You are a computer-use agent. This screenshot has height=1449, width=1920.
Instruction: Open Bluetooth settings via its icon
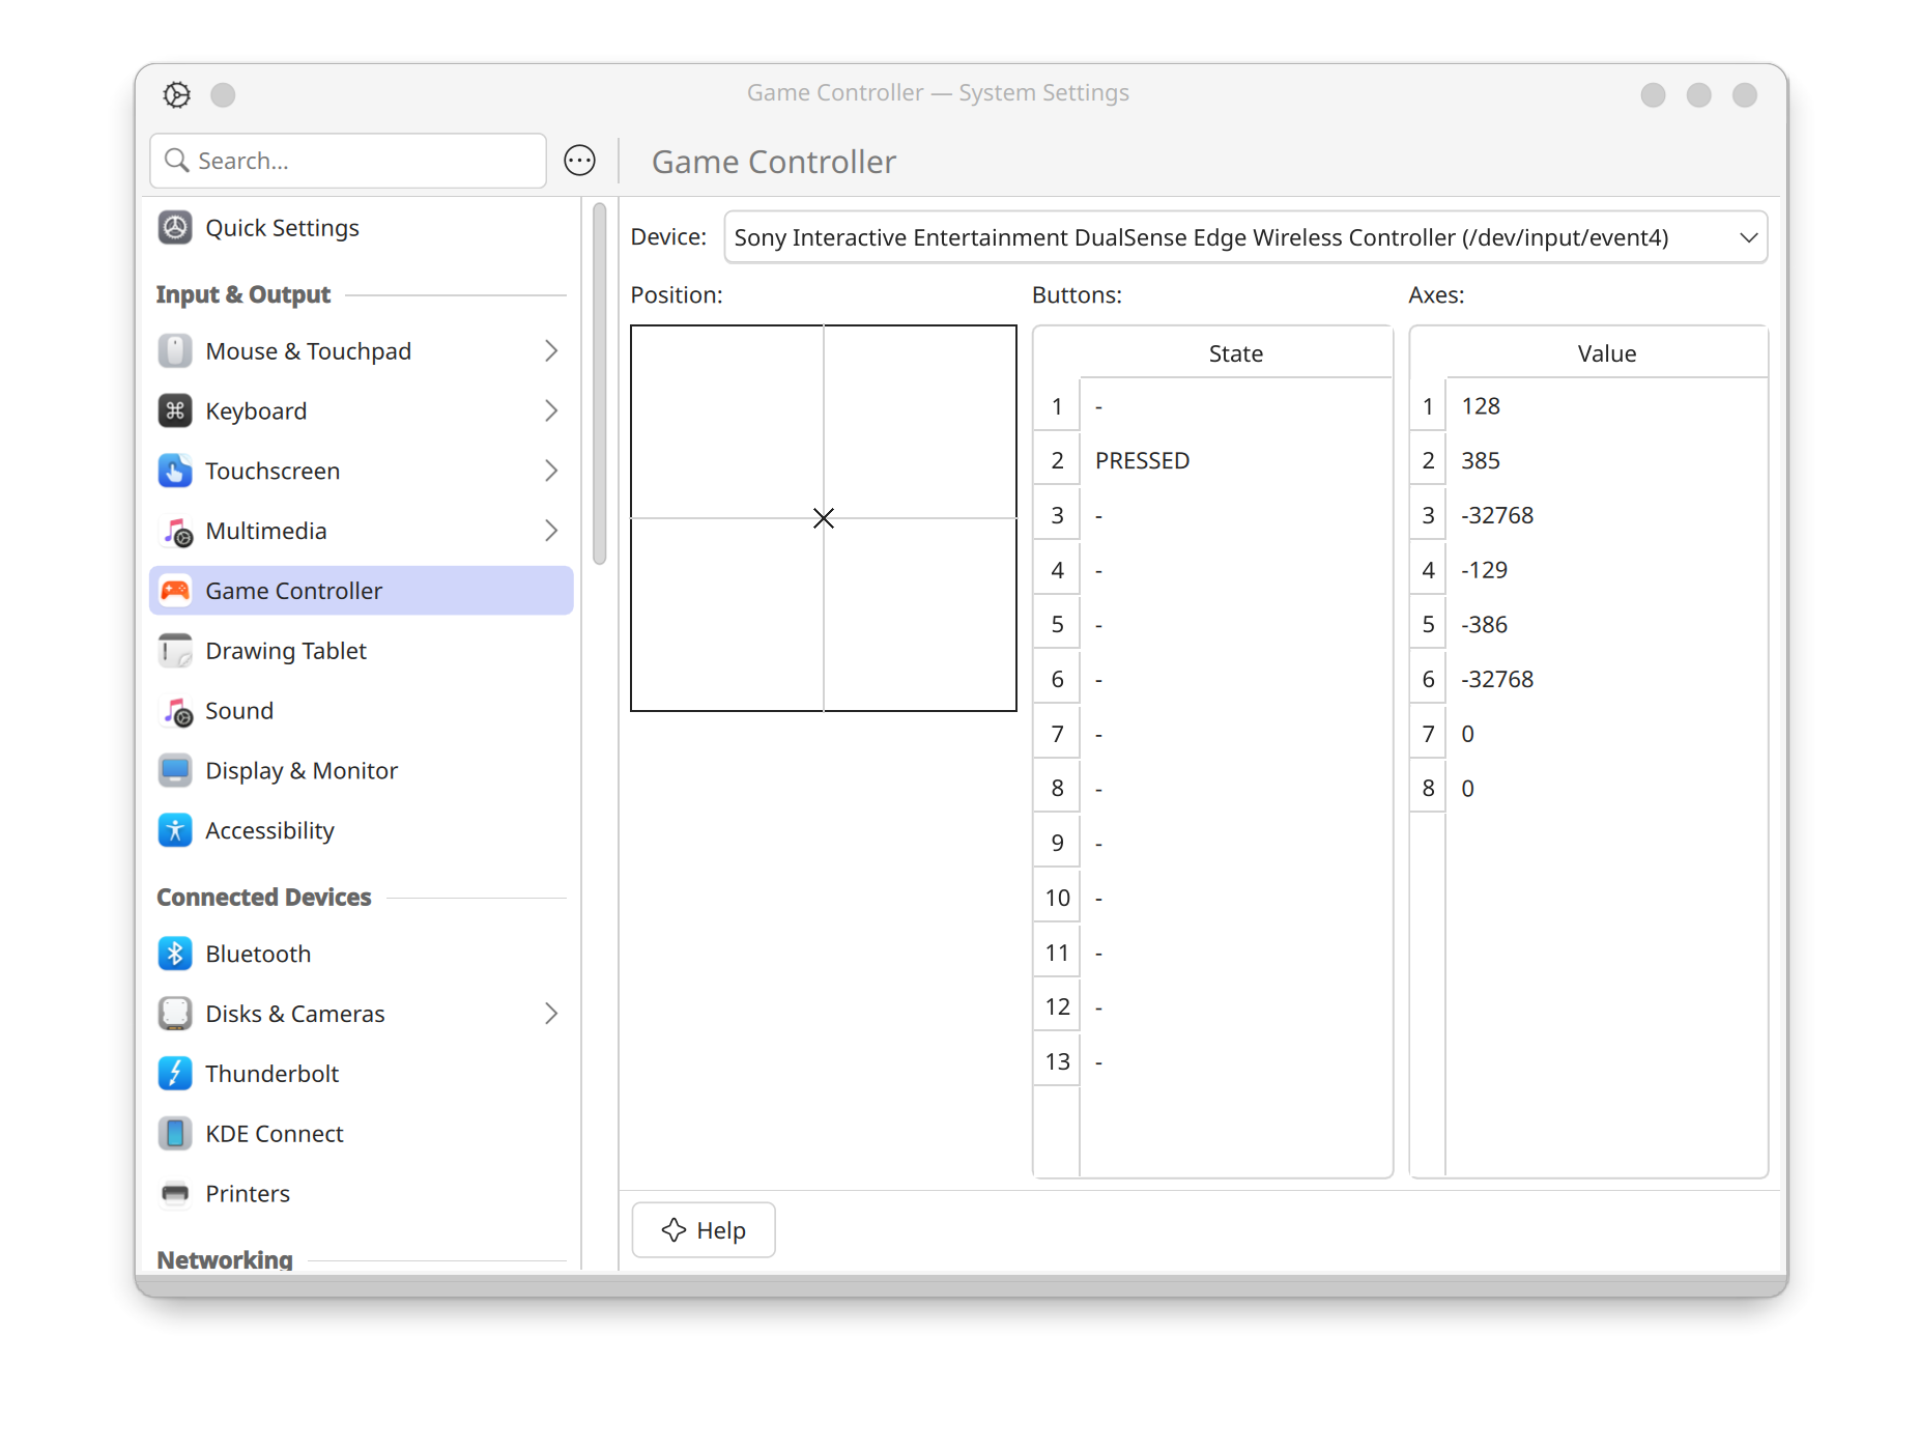click(175, 954)
